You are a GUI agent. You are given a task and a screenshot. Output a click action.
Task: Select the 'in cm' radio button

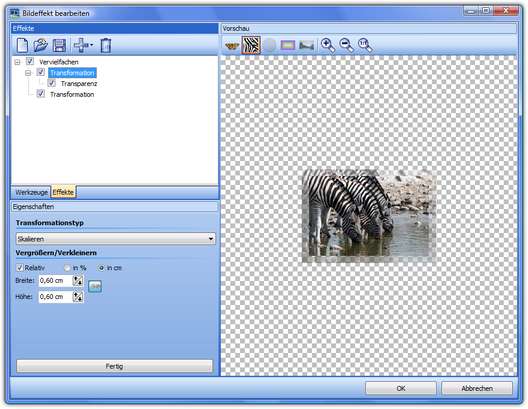coord(101,268)
